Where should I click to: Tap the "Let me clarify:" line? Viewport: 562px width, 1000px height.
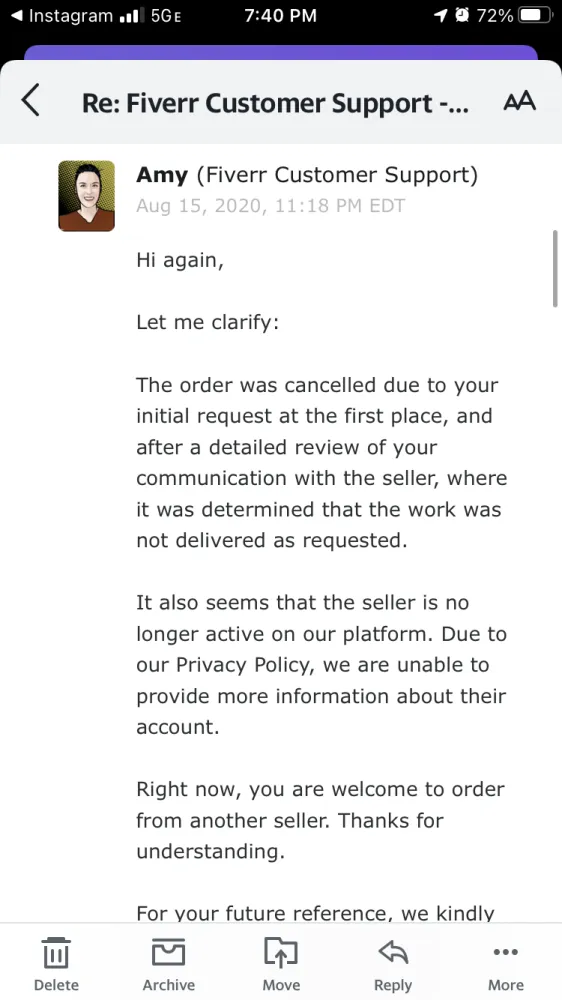[x=207, y=323]
